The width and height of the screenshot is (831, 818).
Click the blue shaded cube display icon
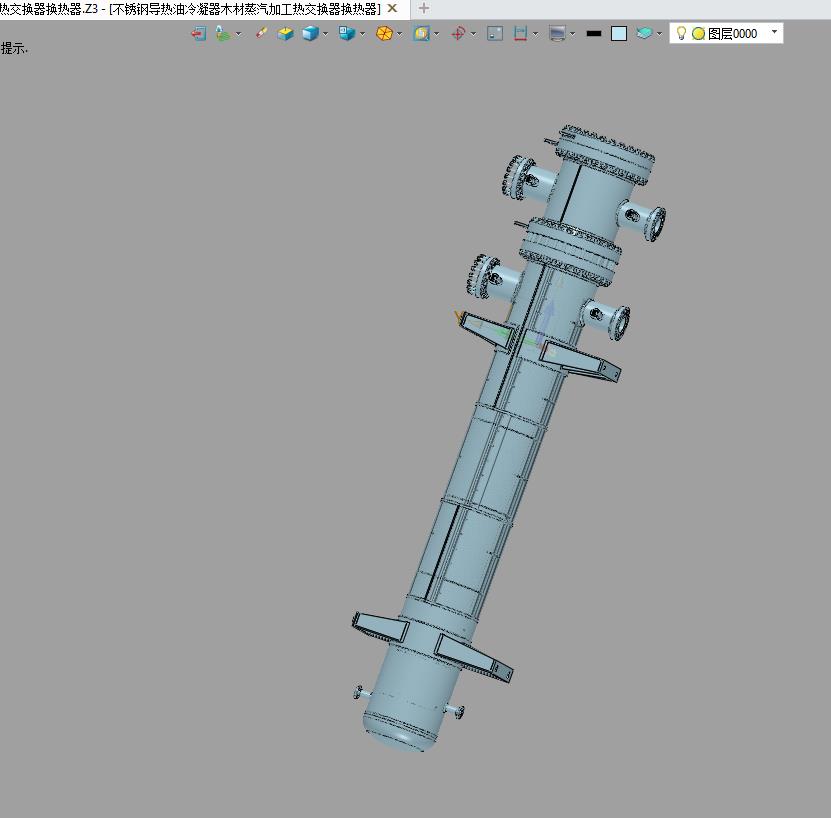pyautogui.click(x=310, y=34)
